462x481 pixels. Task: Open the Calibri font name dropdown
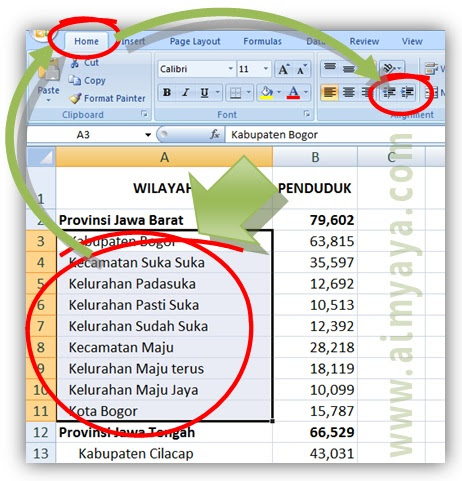(x=231, y=69)
